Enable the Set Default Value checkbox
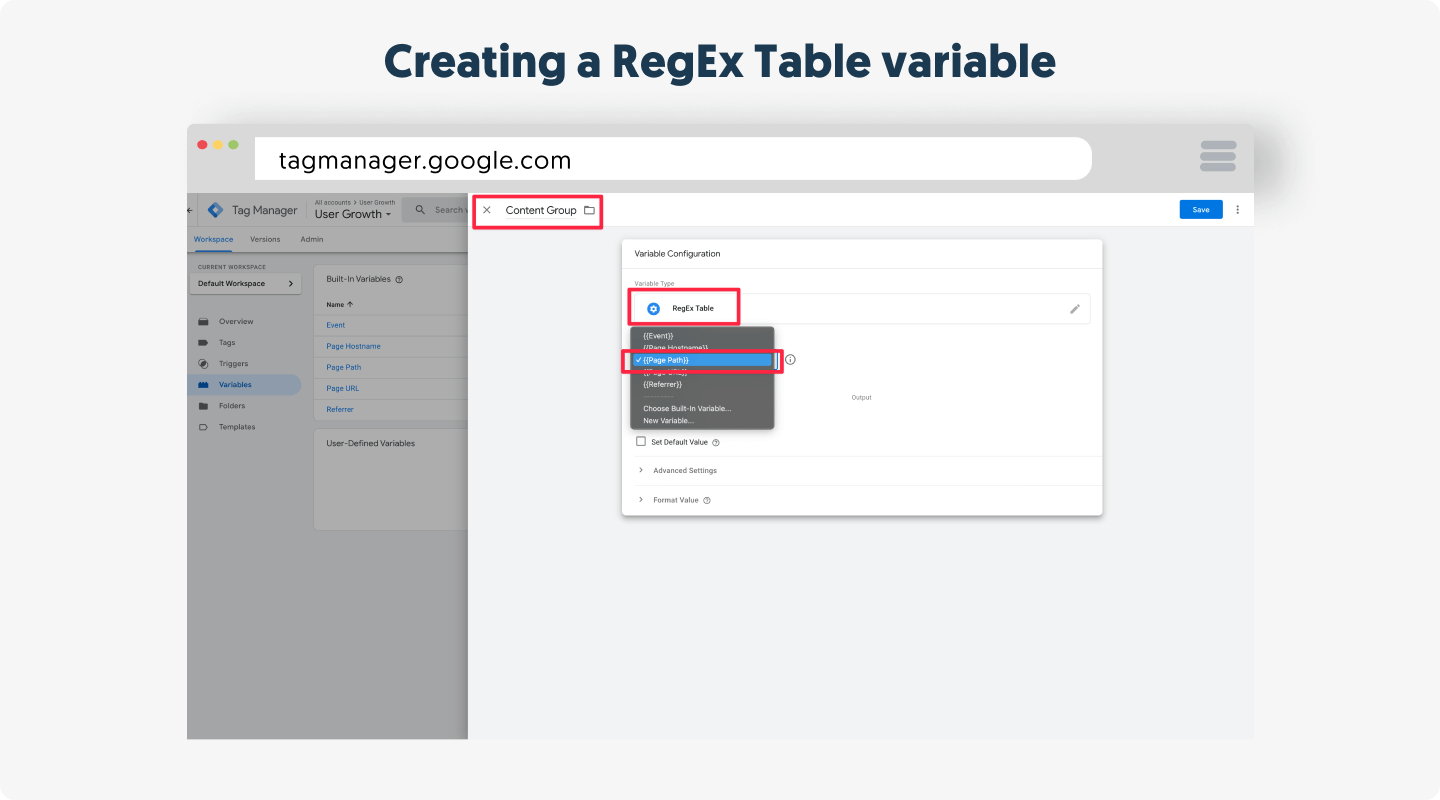This screenshot has height=800, width=1440. tap(641, 441)
